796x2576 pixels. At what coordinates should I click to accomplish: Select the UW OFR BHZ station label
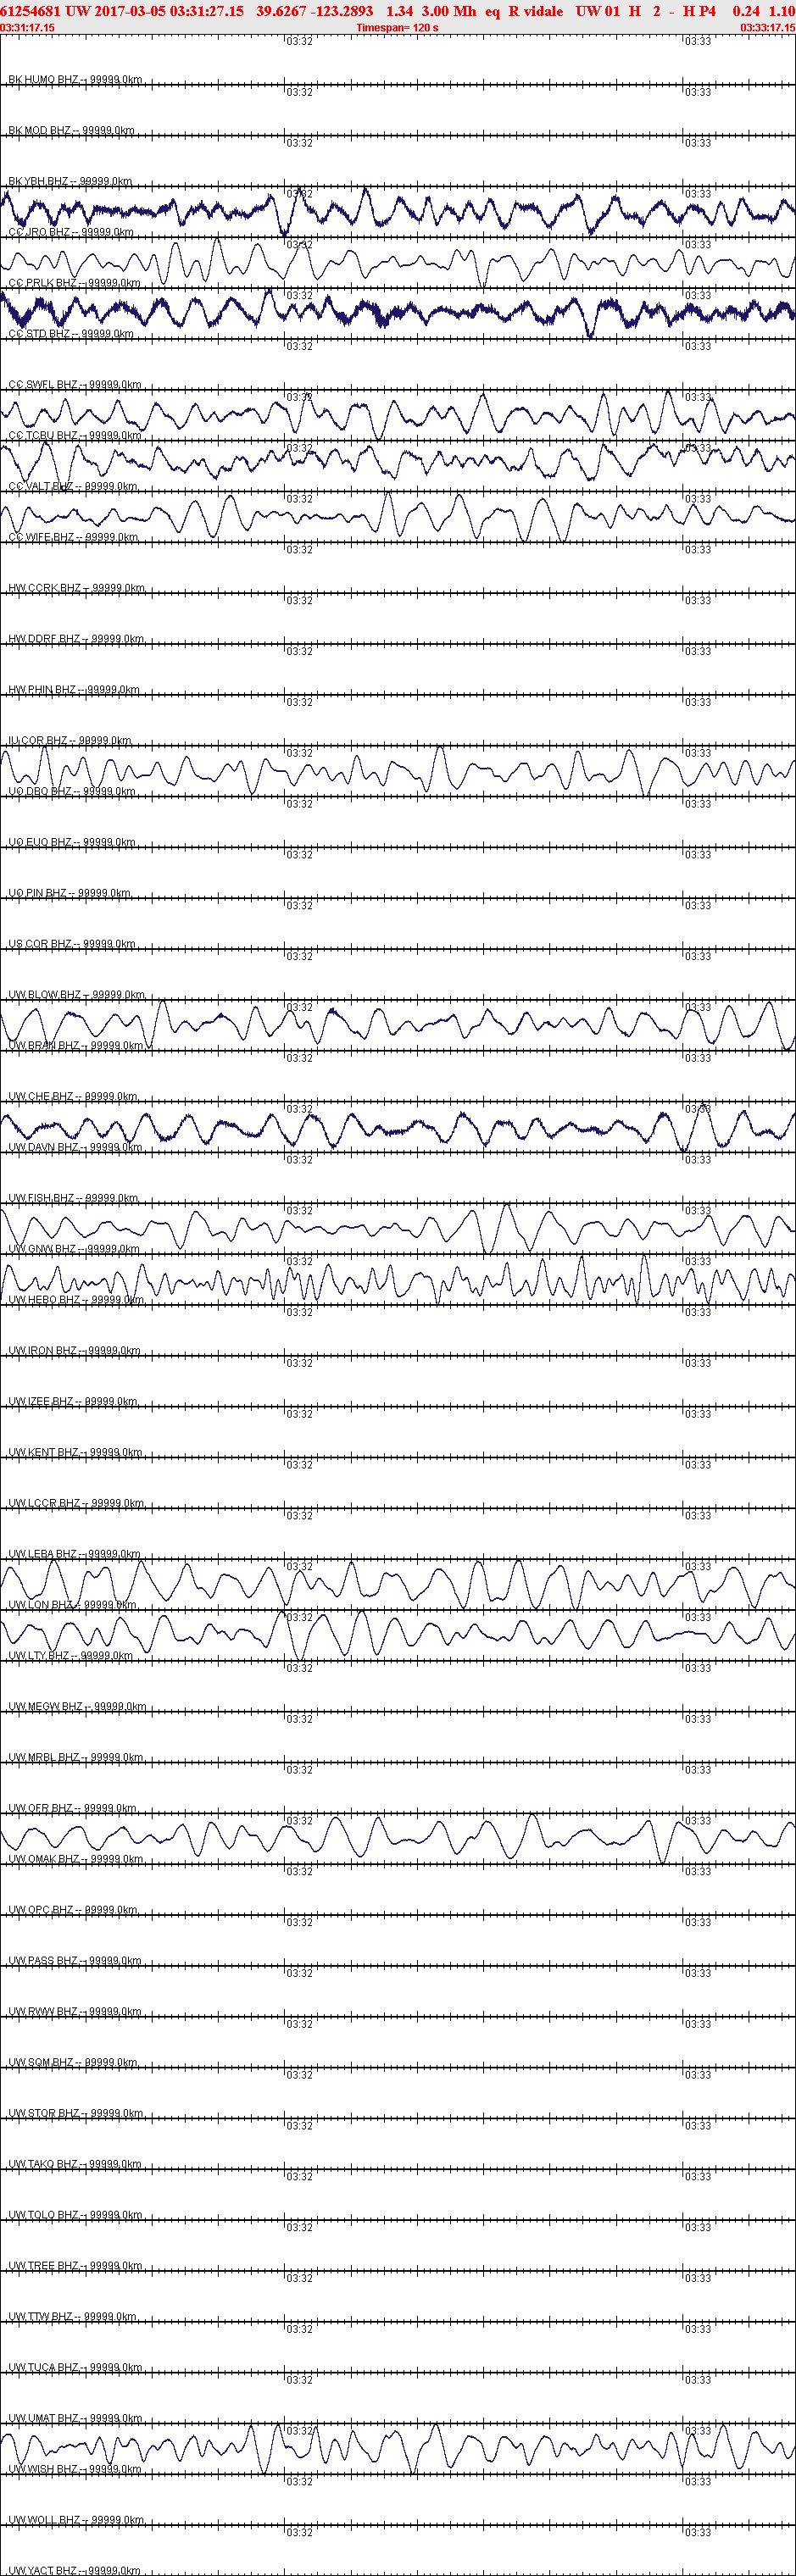pyautogui.click(x=73, y=1808)
